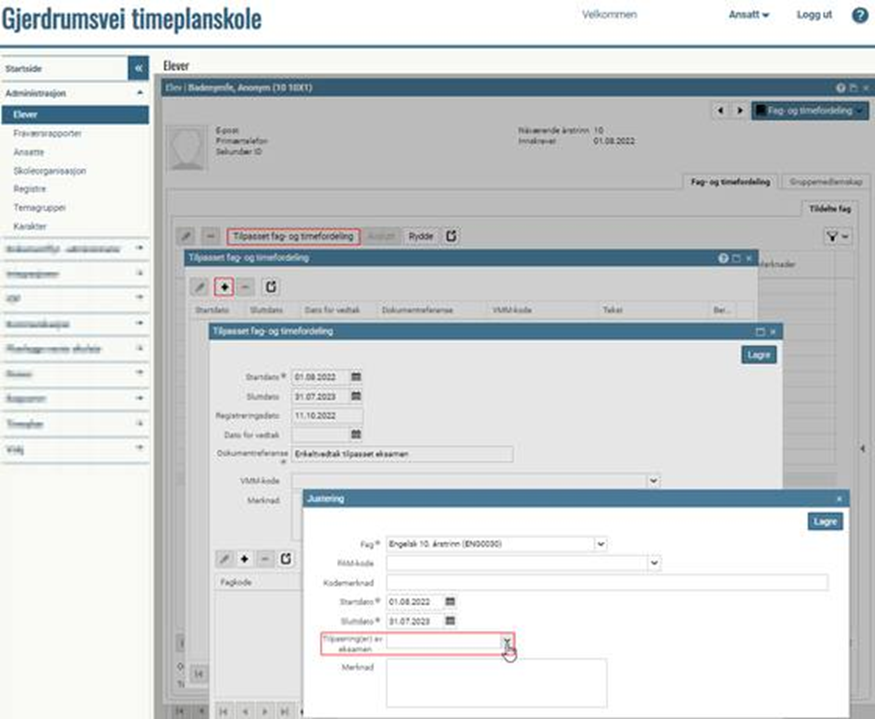Open calendar picker for Juster Startdato

pos(450,602)
